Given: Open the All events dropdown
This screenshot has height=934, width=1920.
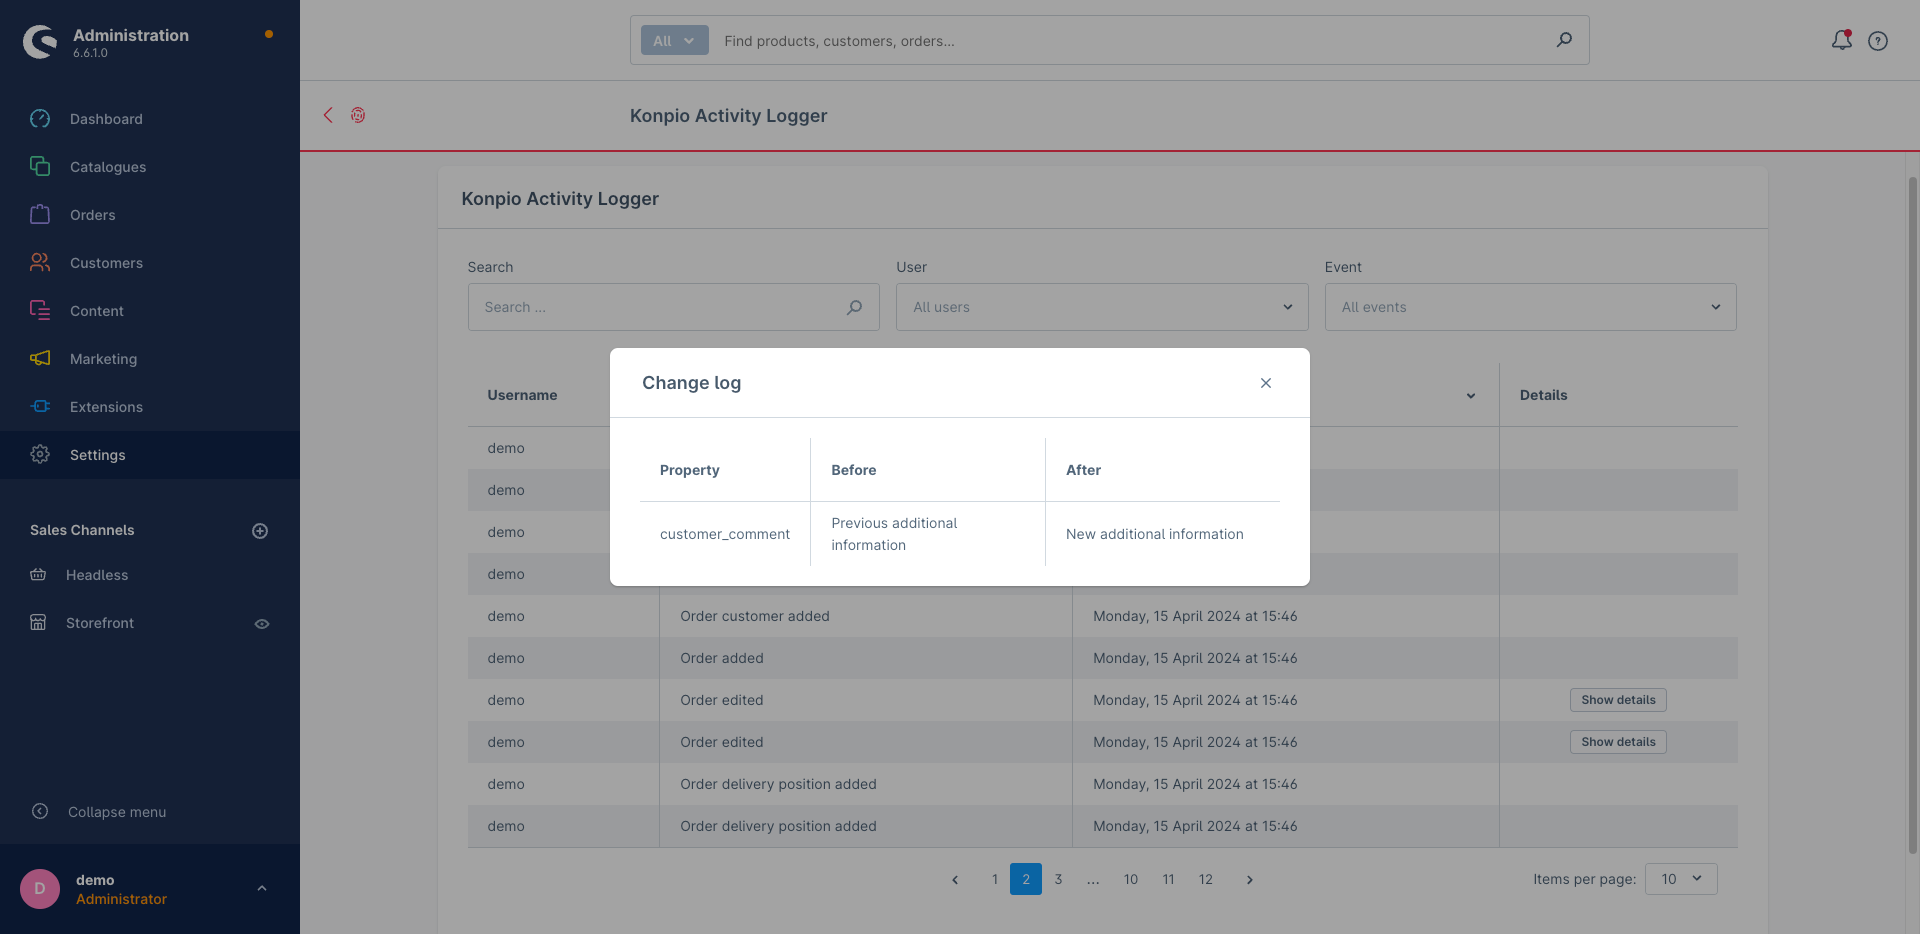Looking at the screenshot, I should (x=1530, y=307).
